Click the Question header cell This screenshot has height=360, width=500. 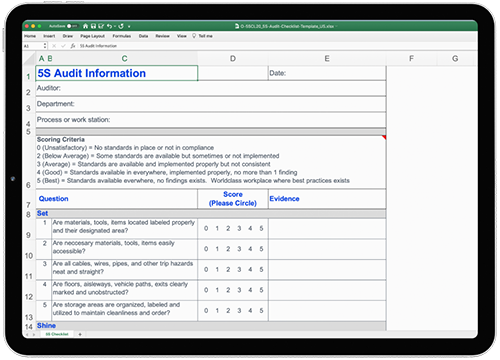point(117,199)
